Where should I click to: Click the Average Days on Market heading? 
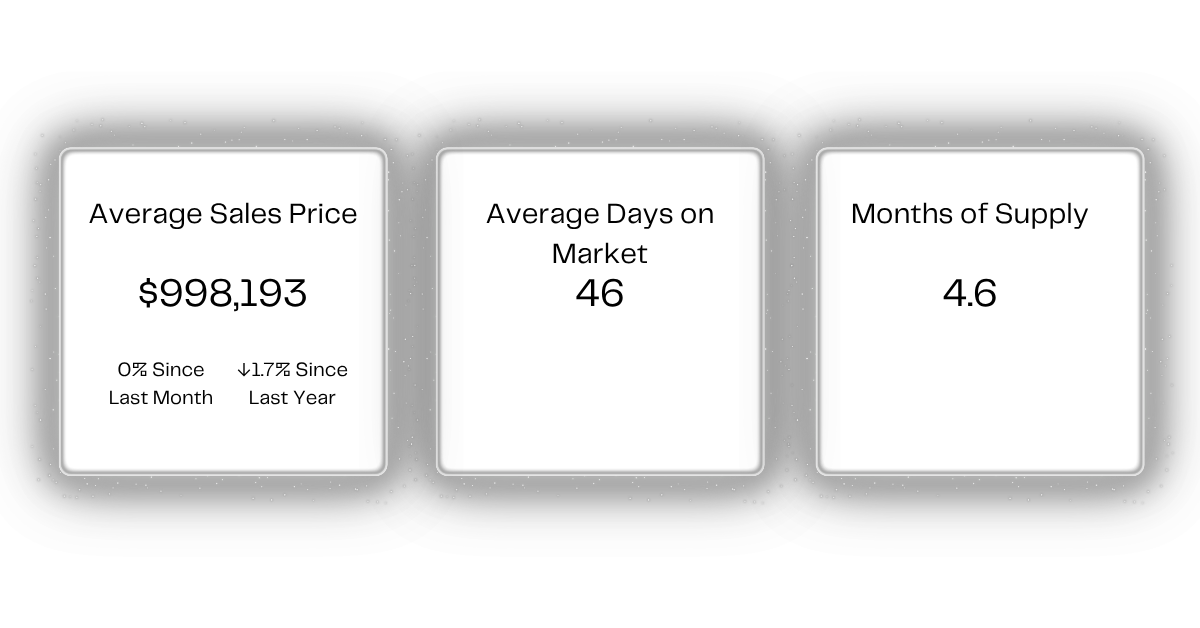pyautogui.click(x=600, y=233)
